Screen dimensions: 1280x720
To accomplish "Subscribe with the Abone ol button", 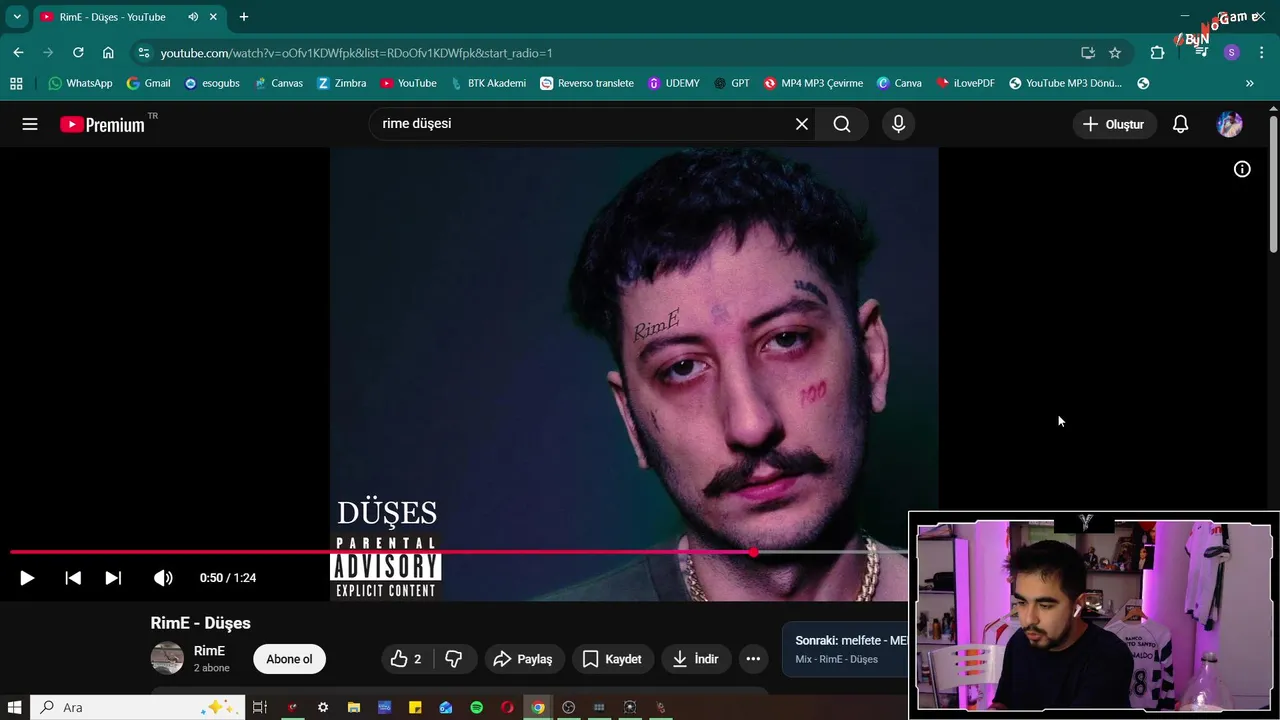I will (x=289, y=659).
